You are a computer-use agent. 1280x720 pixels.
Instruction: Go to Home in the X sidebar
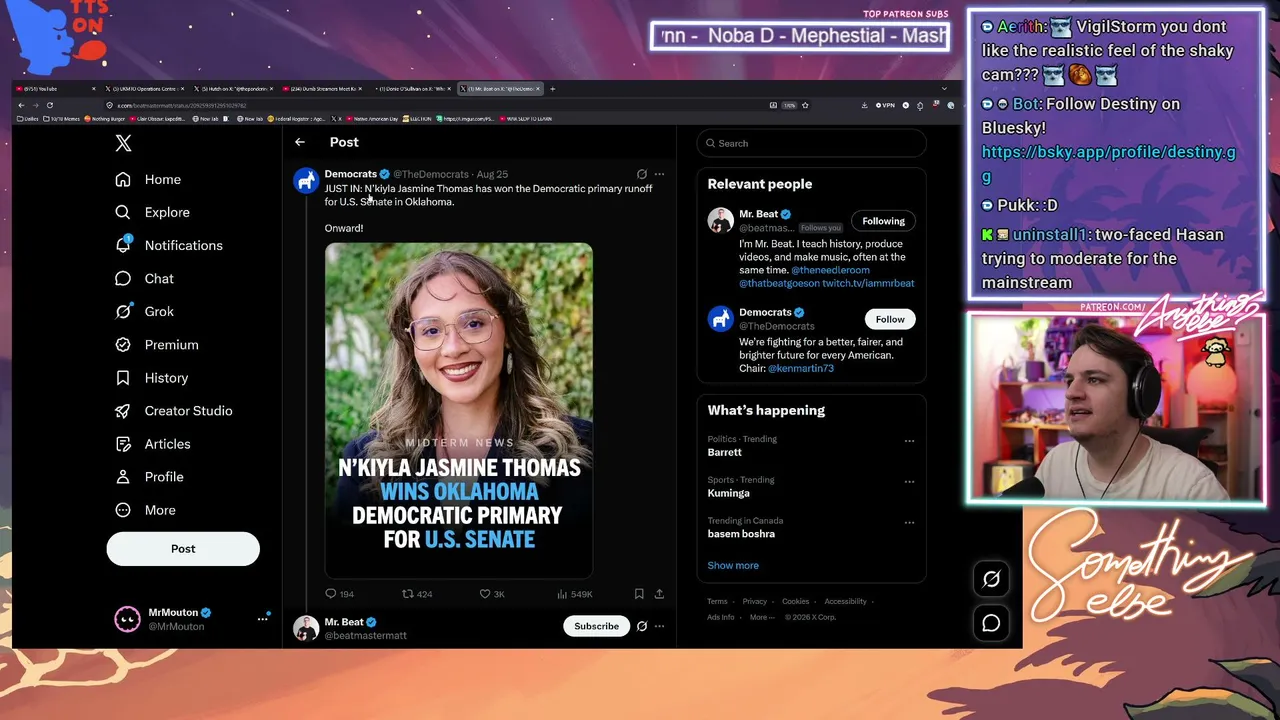click(148, 179)
